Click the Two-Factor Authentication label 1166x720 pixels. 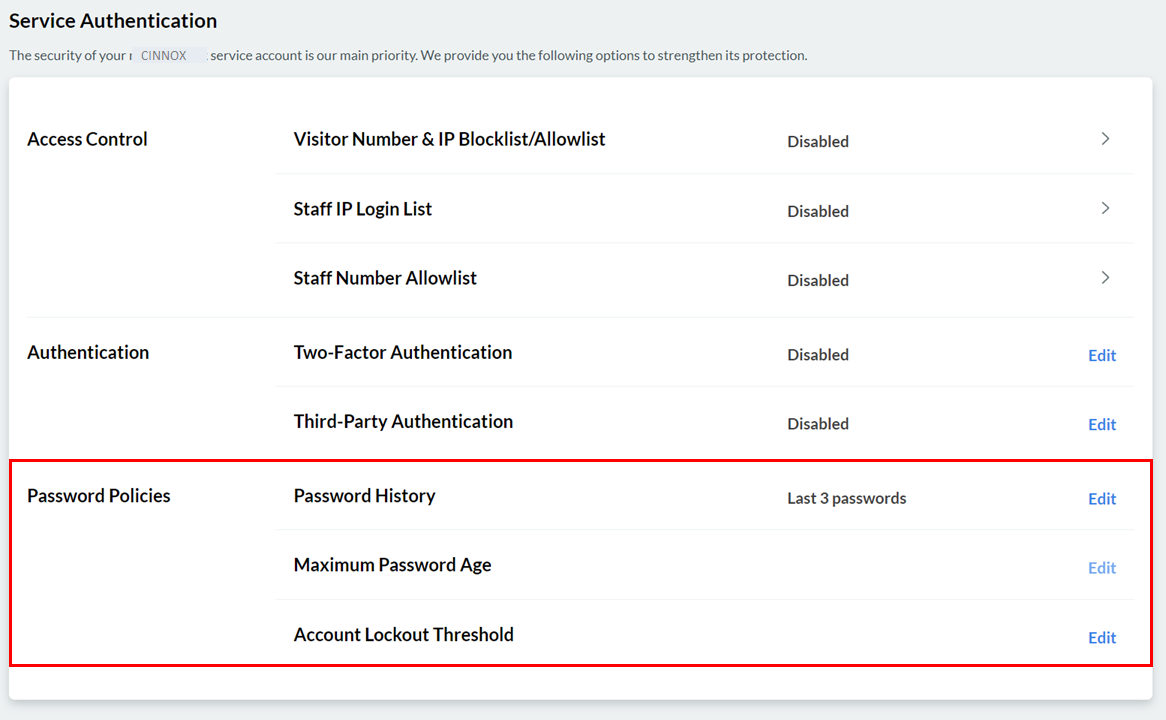403,353
